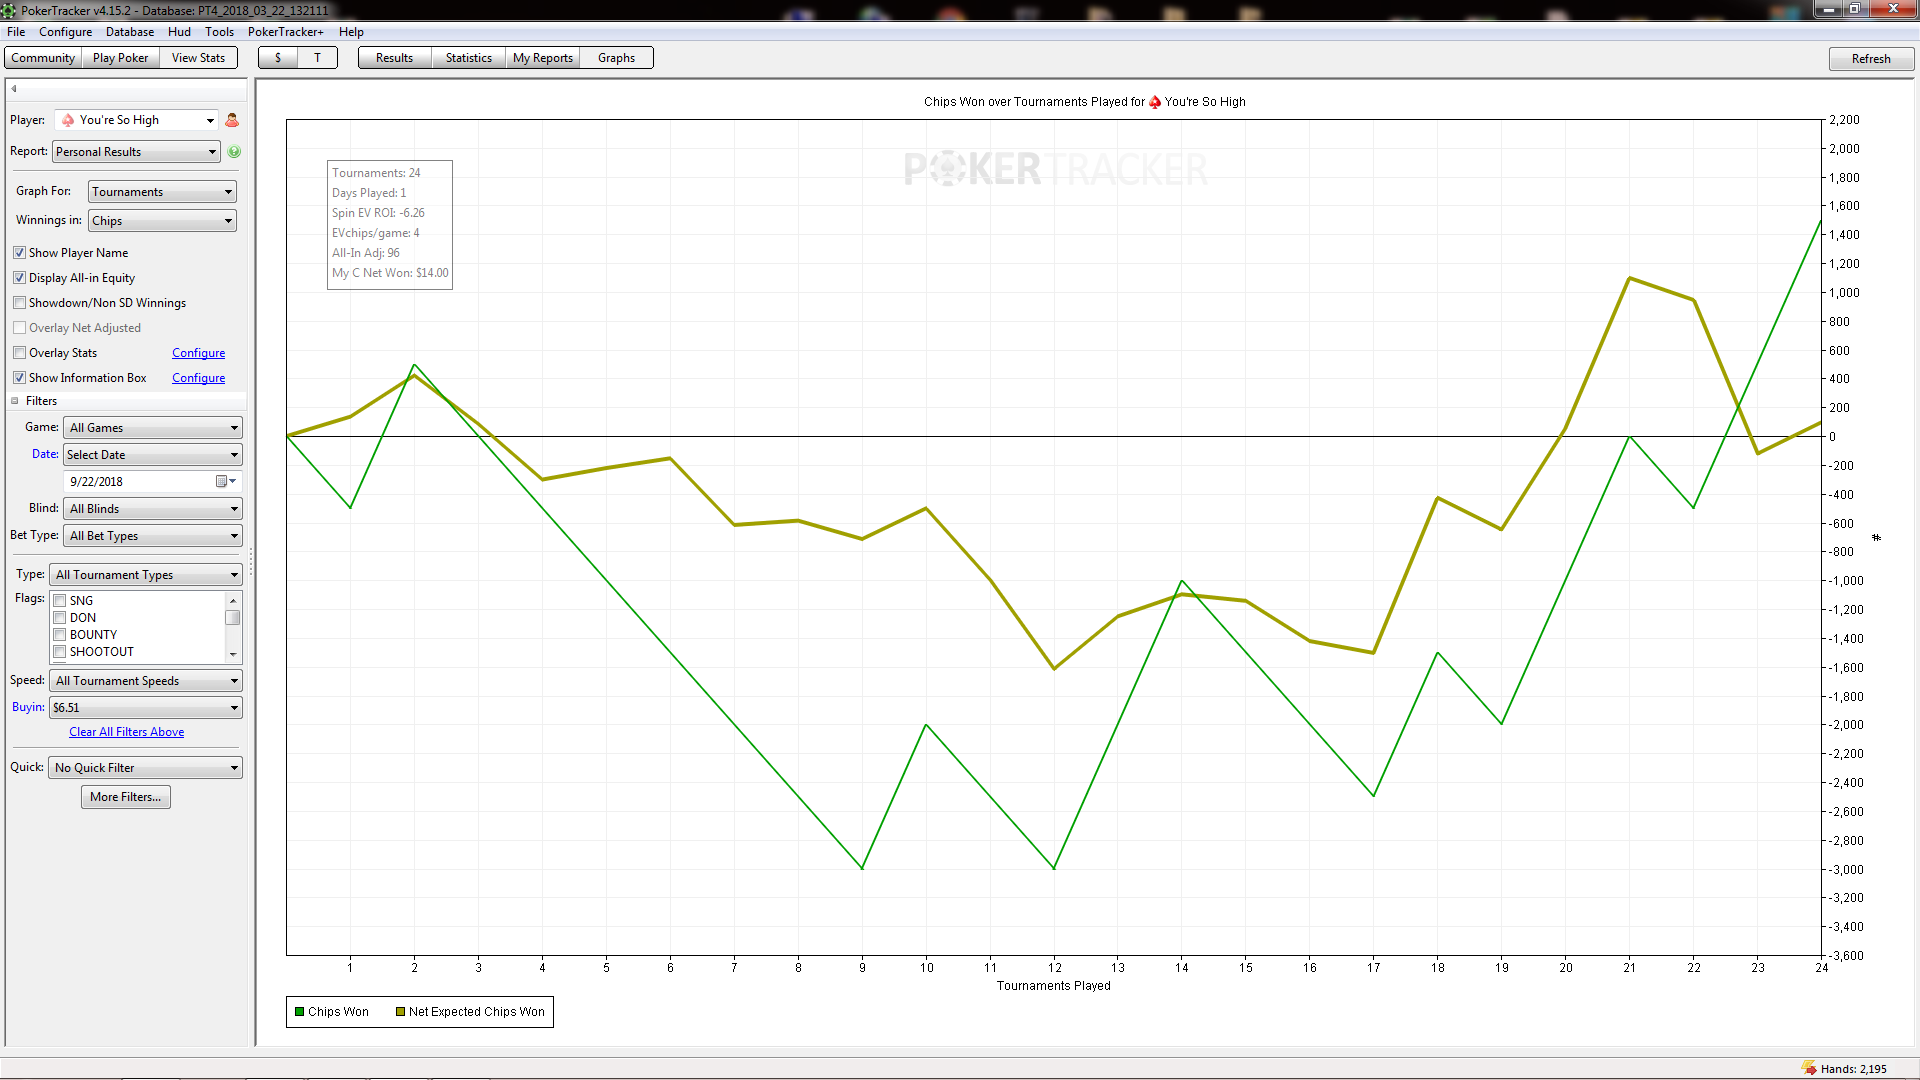Viewport: 1920px width, 1080px height.
Task: Check the DON flag
Action: [x=60, y=618]
